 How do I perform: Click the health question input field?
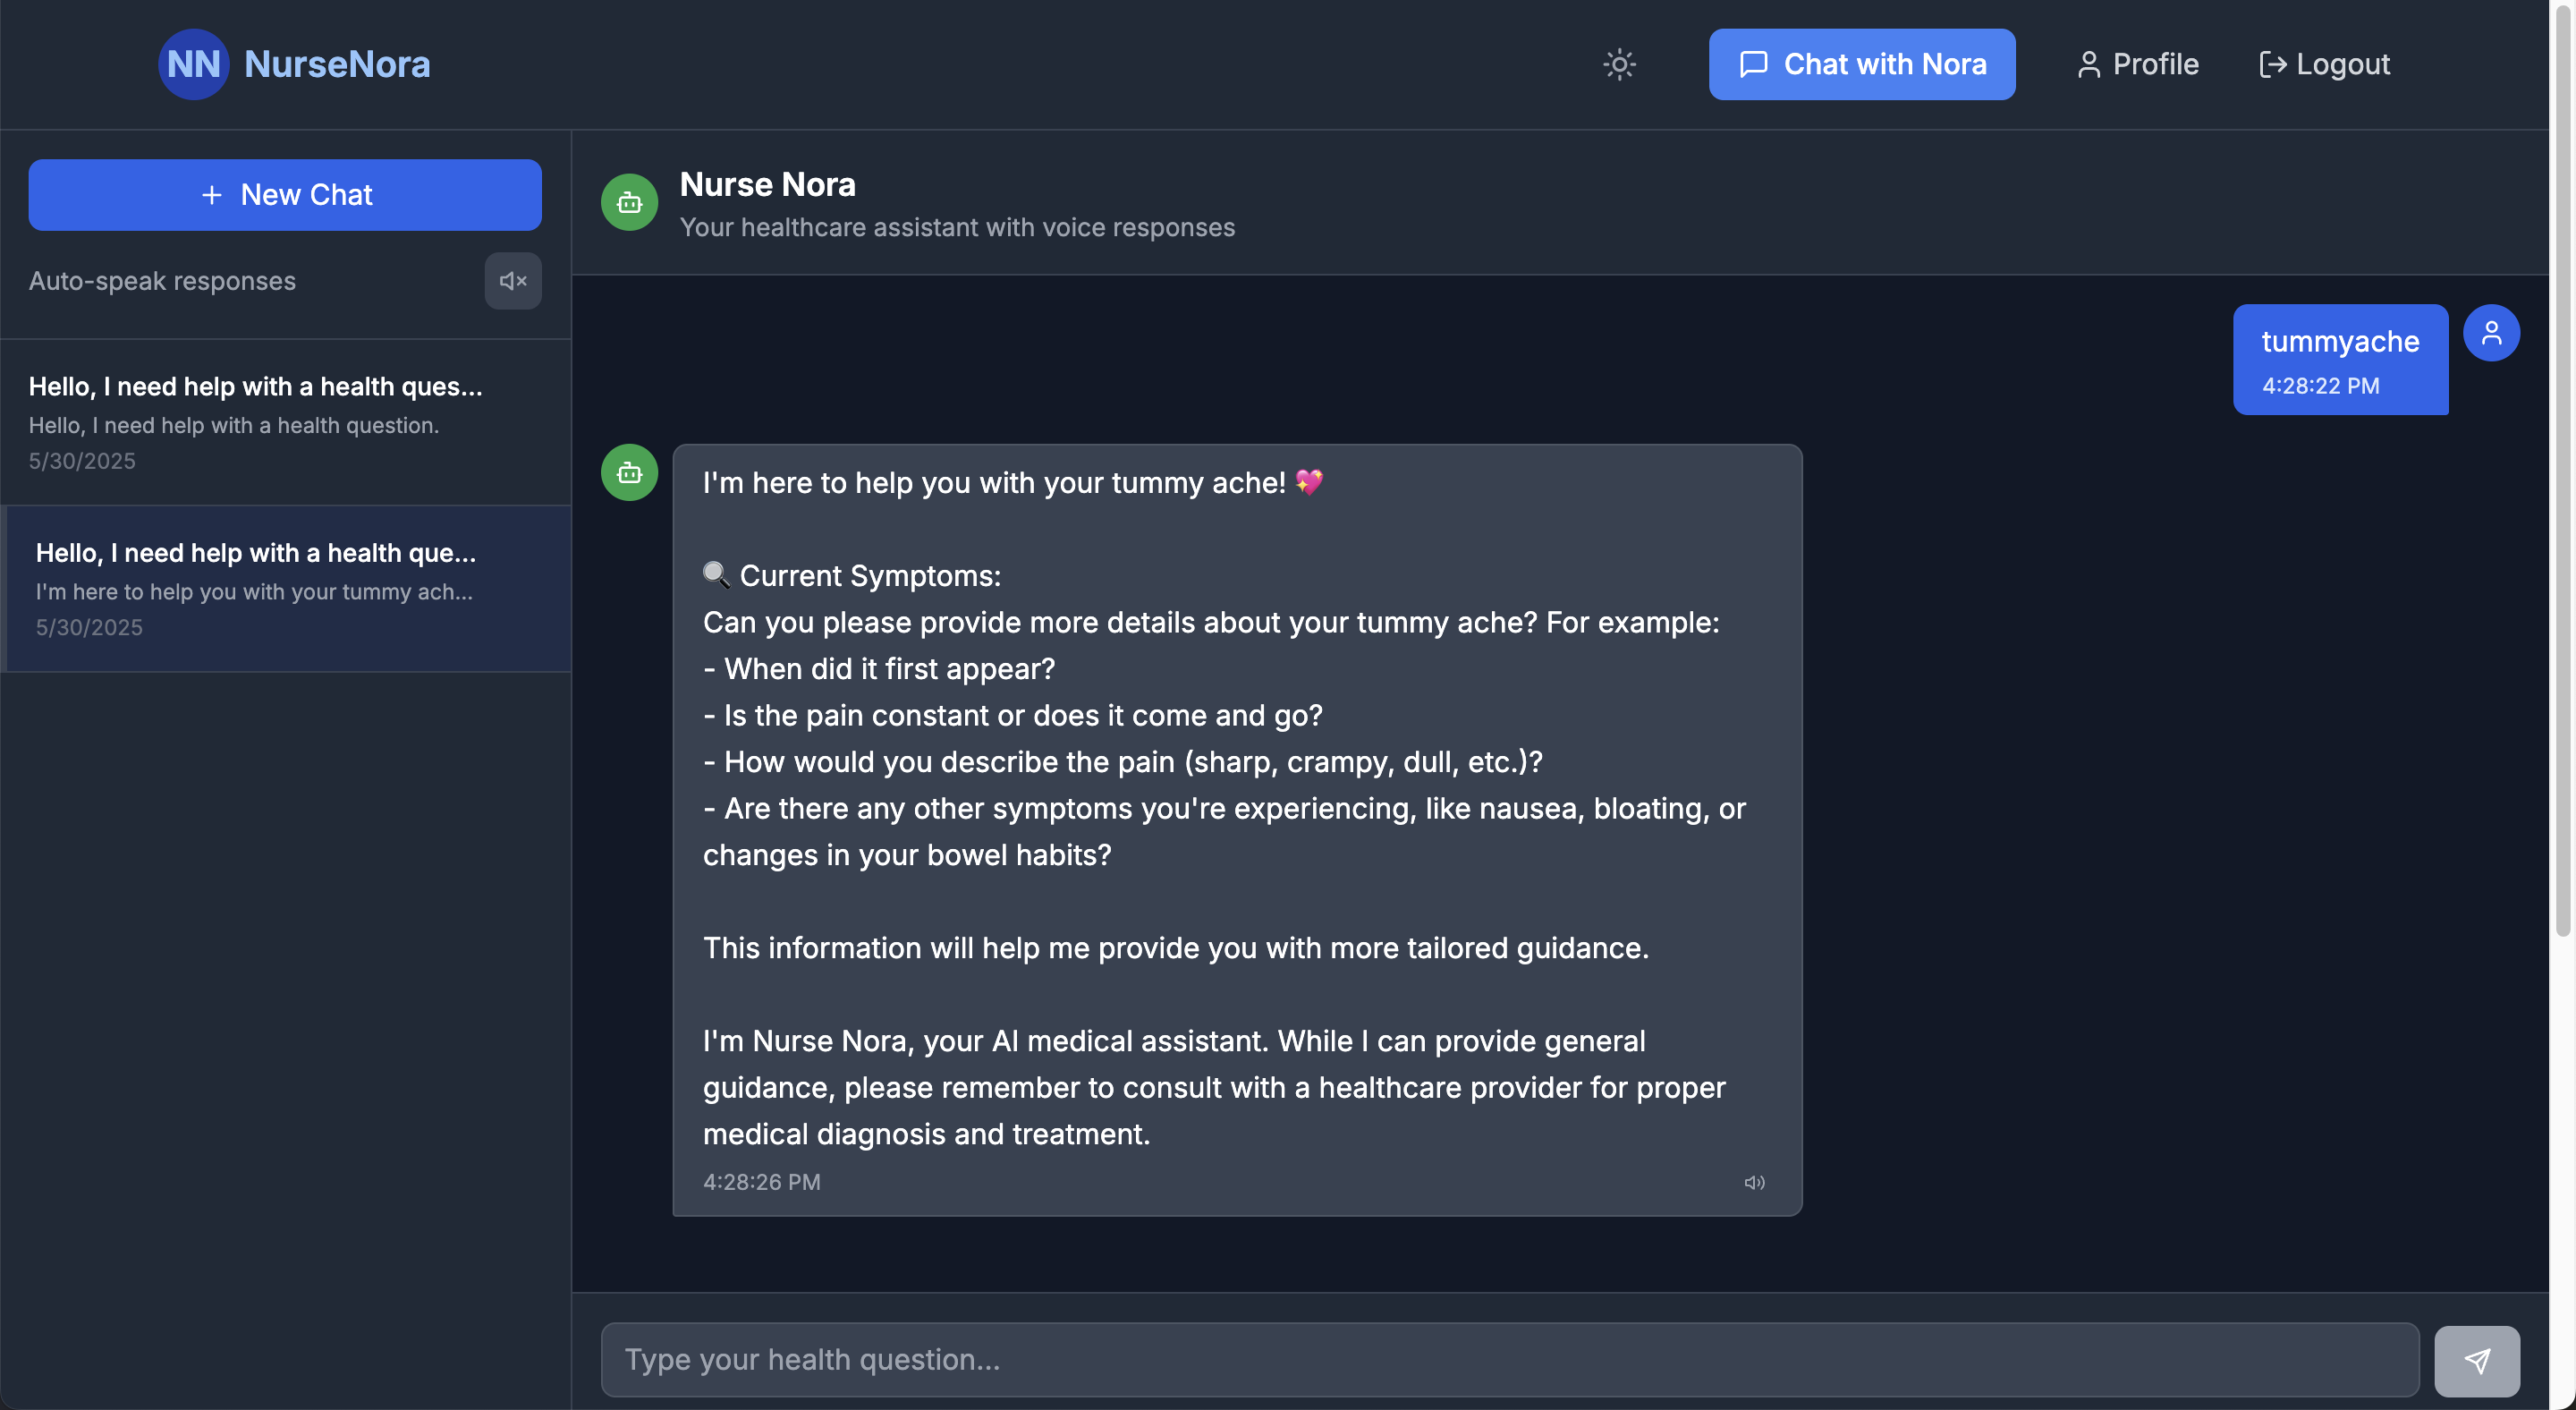tap(1510, 1360)
